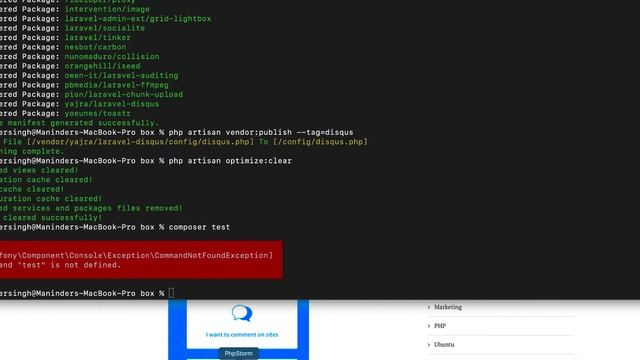Click the "pbmedia/laravel-ffmpeg" package name

point(116,85)
